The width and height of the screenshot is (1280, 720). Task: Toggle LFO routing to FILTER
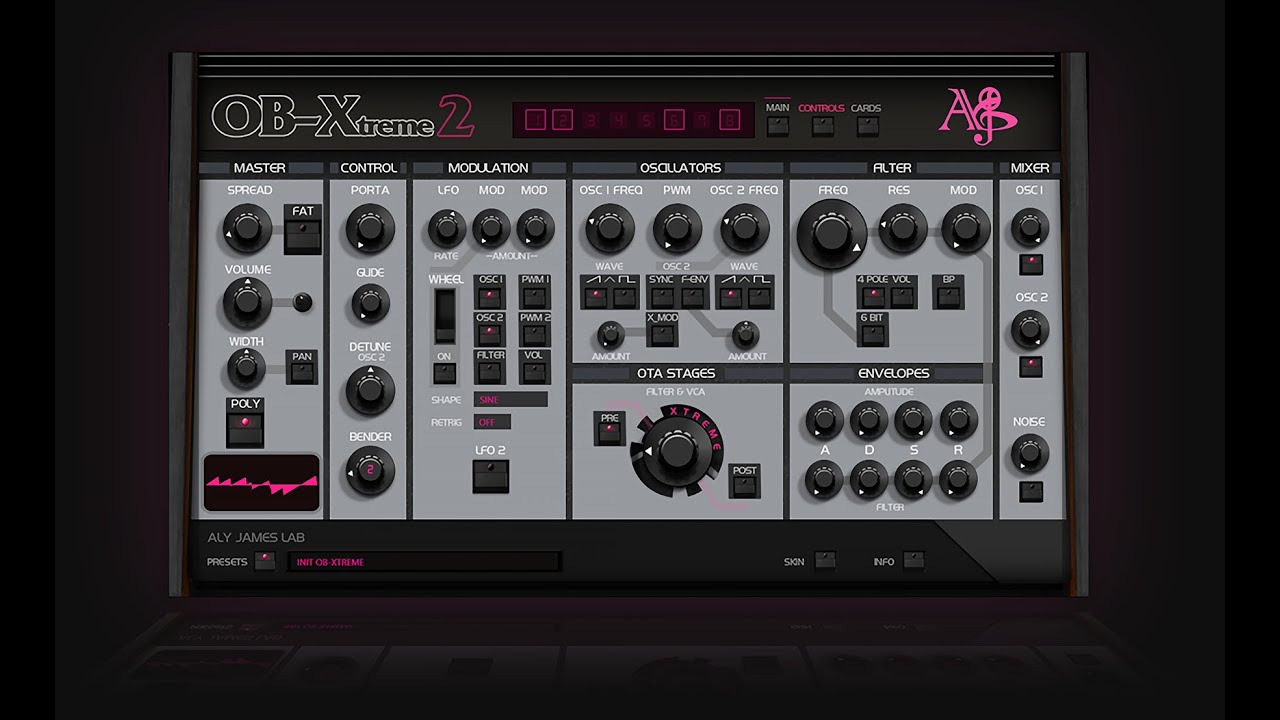tap(489, 373)
